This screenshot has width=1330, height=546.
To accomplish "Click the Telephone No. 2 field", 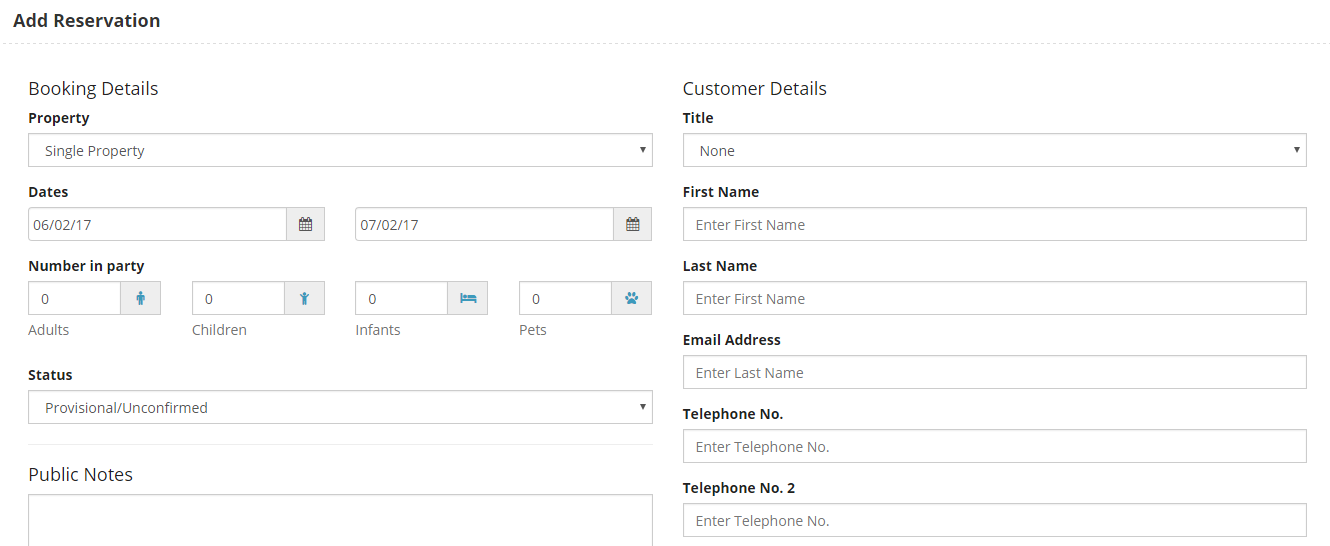I will click(994, 520).
